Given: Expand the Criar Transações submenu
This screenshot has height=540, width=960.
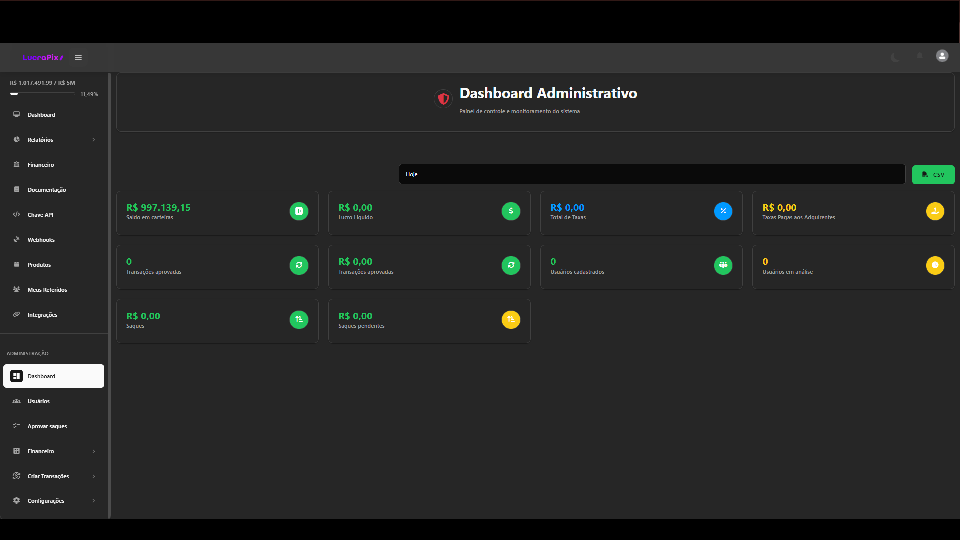Looking at the screenshot, I should tap(94, 476).
